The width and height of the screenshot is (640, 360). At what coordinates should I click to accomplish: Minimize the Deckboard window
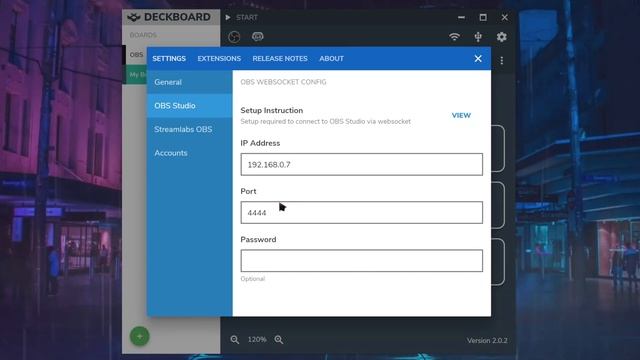tap(461, 18)
